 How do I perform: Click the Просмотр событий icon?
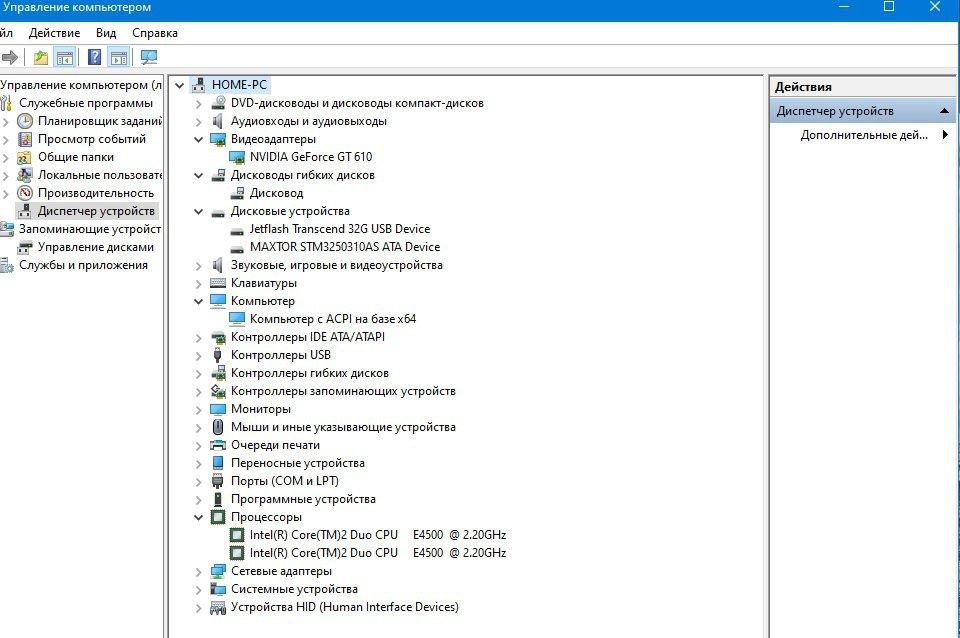24,139
